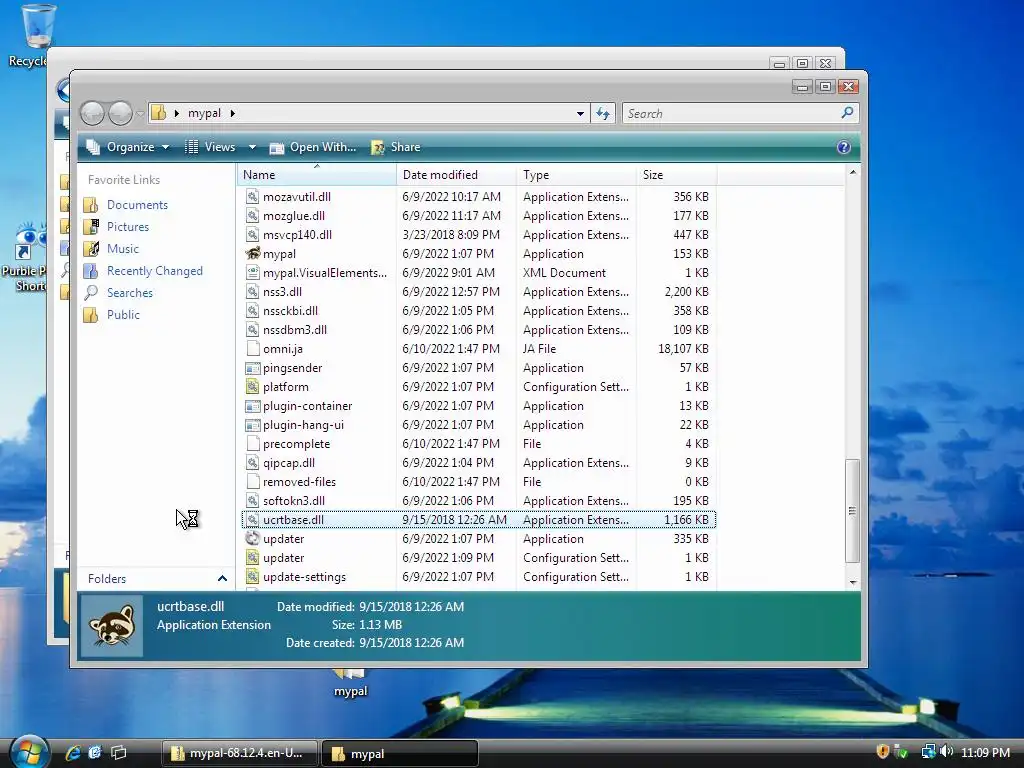The image size is (1024, 768).
Task: Click the pingsender application icon
Action: click(x=253, y=368)
